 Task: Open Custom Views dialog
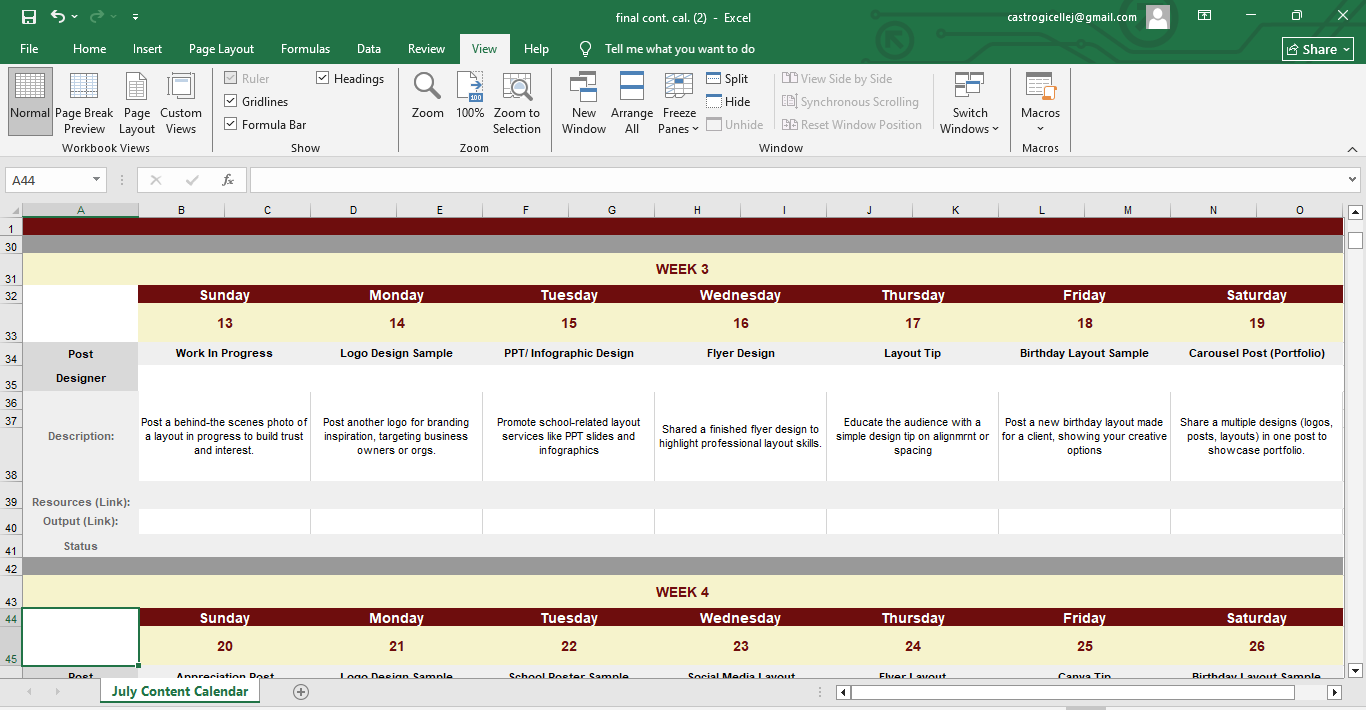point(181,102)
